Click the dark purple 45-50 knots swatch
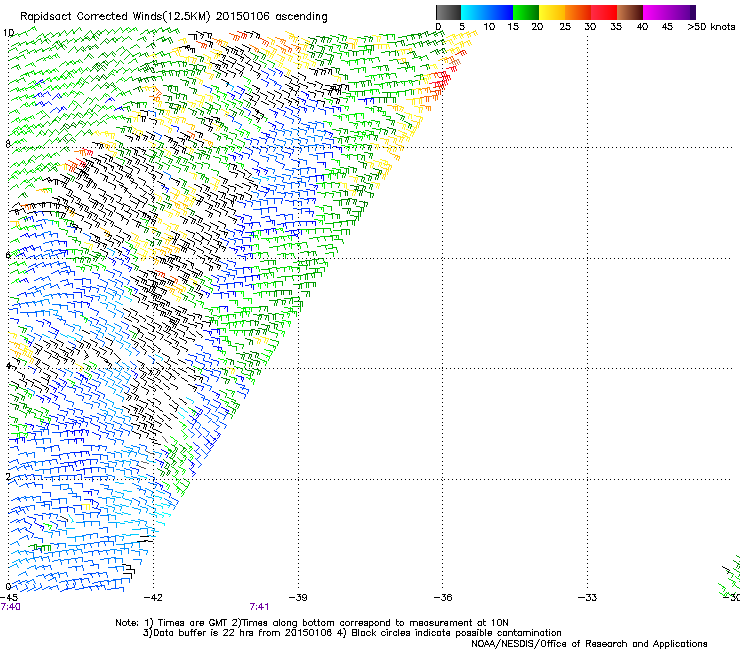The image size is (740, 650). click(x=682, y=12)
